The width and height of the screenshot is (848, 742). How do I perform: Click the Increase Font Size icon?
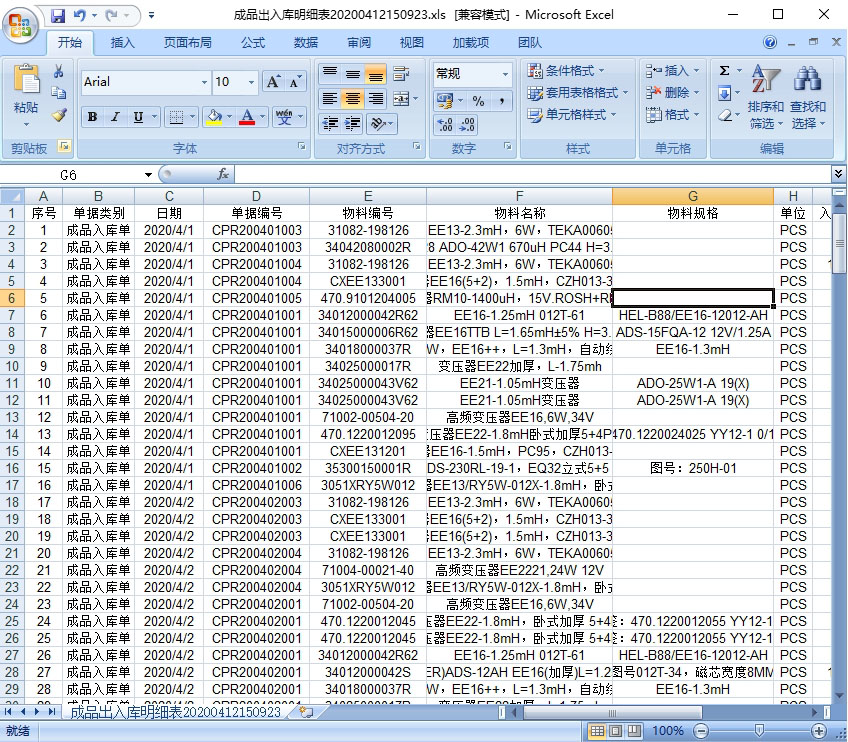[x=273, y=82]
